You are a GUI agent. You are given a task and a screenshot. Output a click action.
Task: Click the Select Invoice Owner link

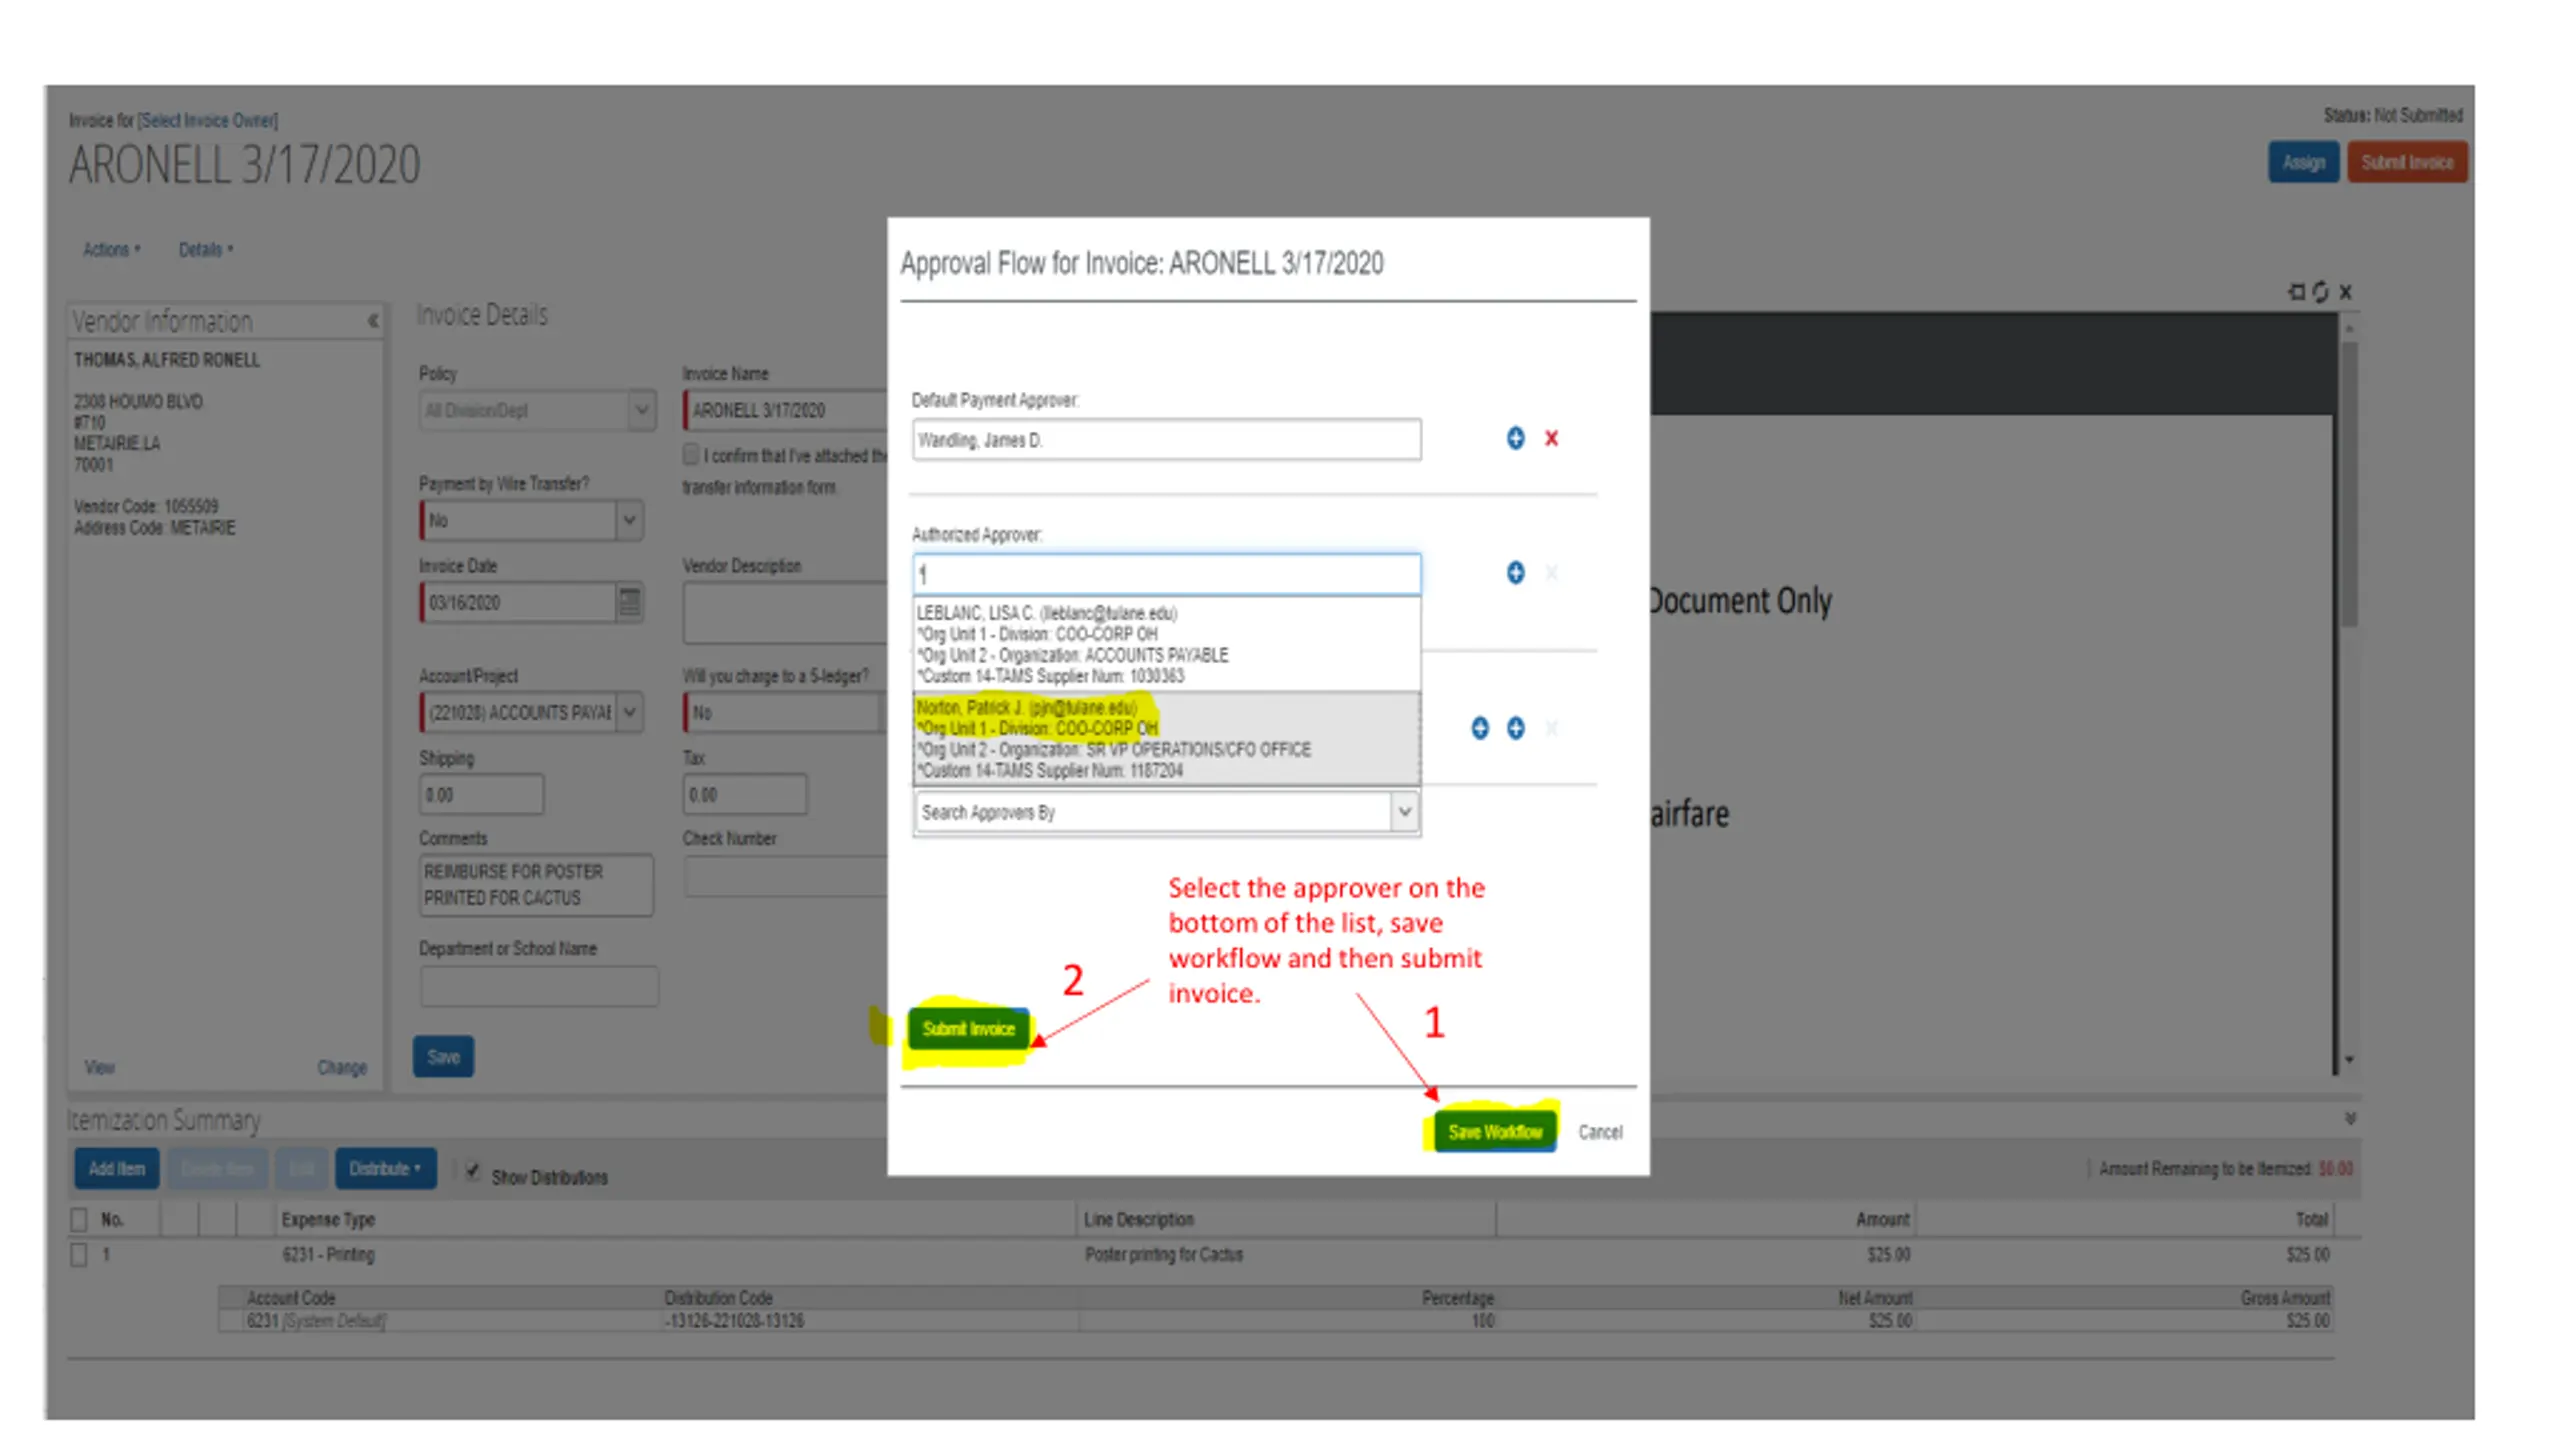pyautogui.click(x=208, y=120)
